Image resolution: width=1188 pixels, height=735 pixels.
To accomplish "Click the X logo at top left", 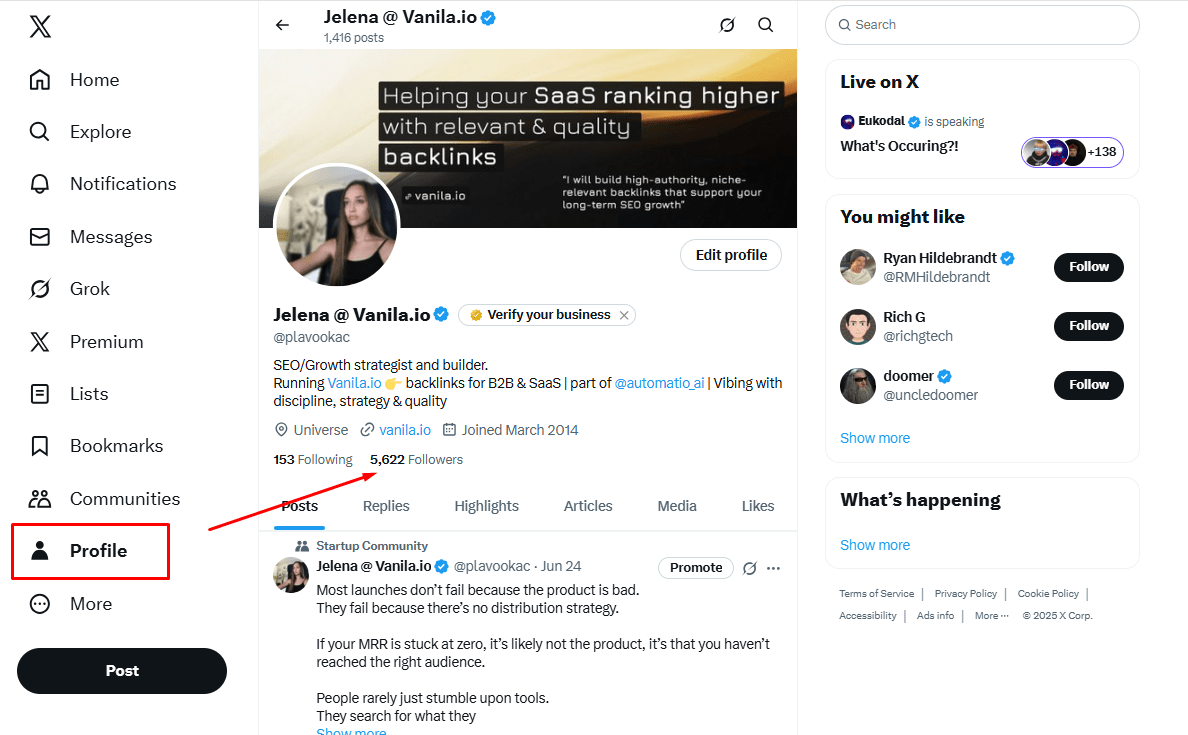I will tap(40, 26).
